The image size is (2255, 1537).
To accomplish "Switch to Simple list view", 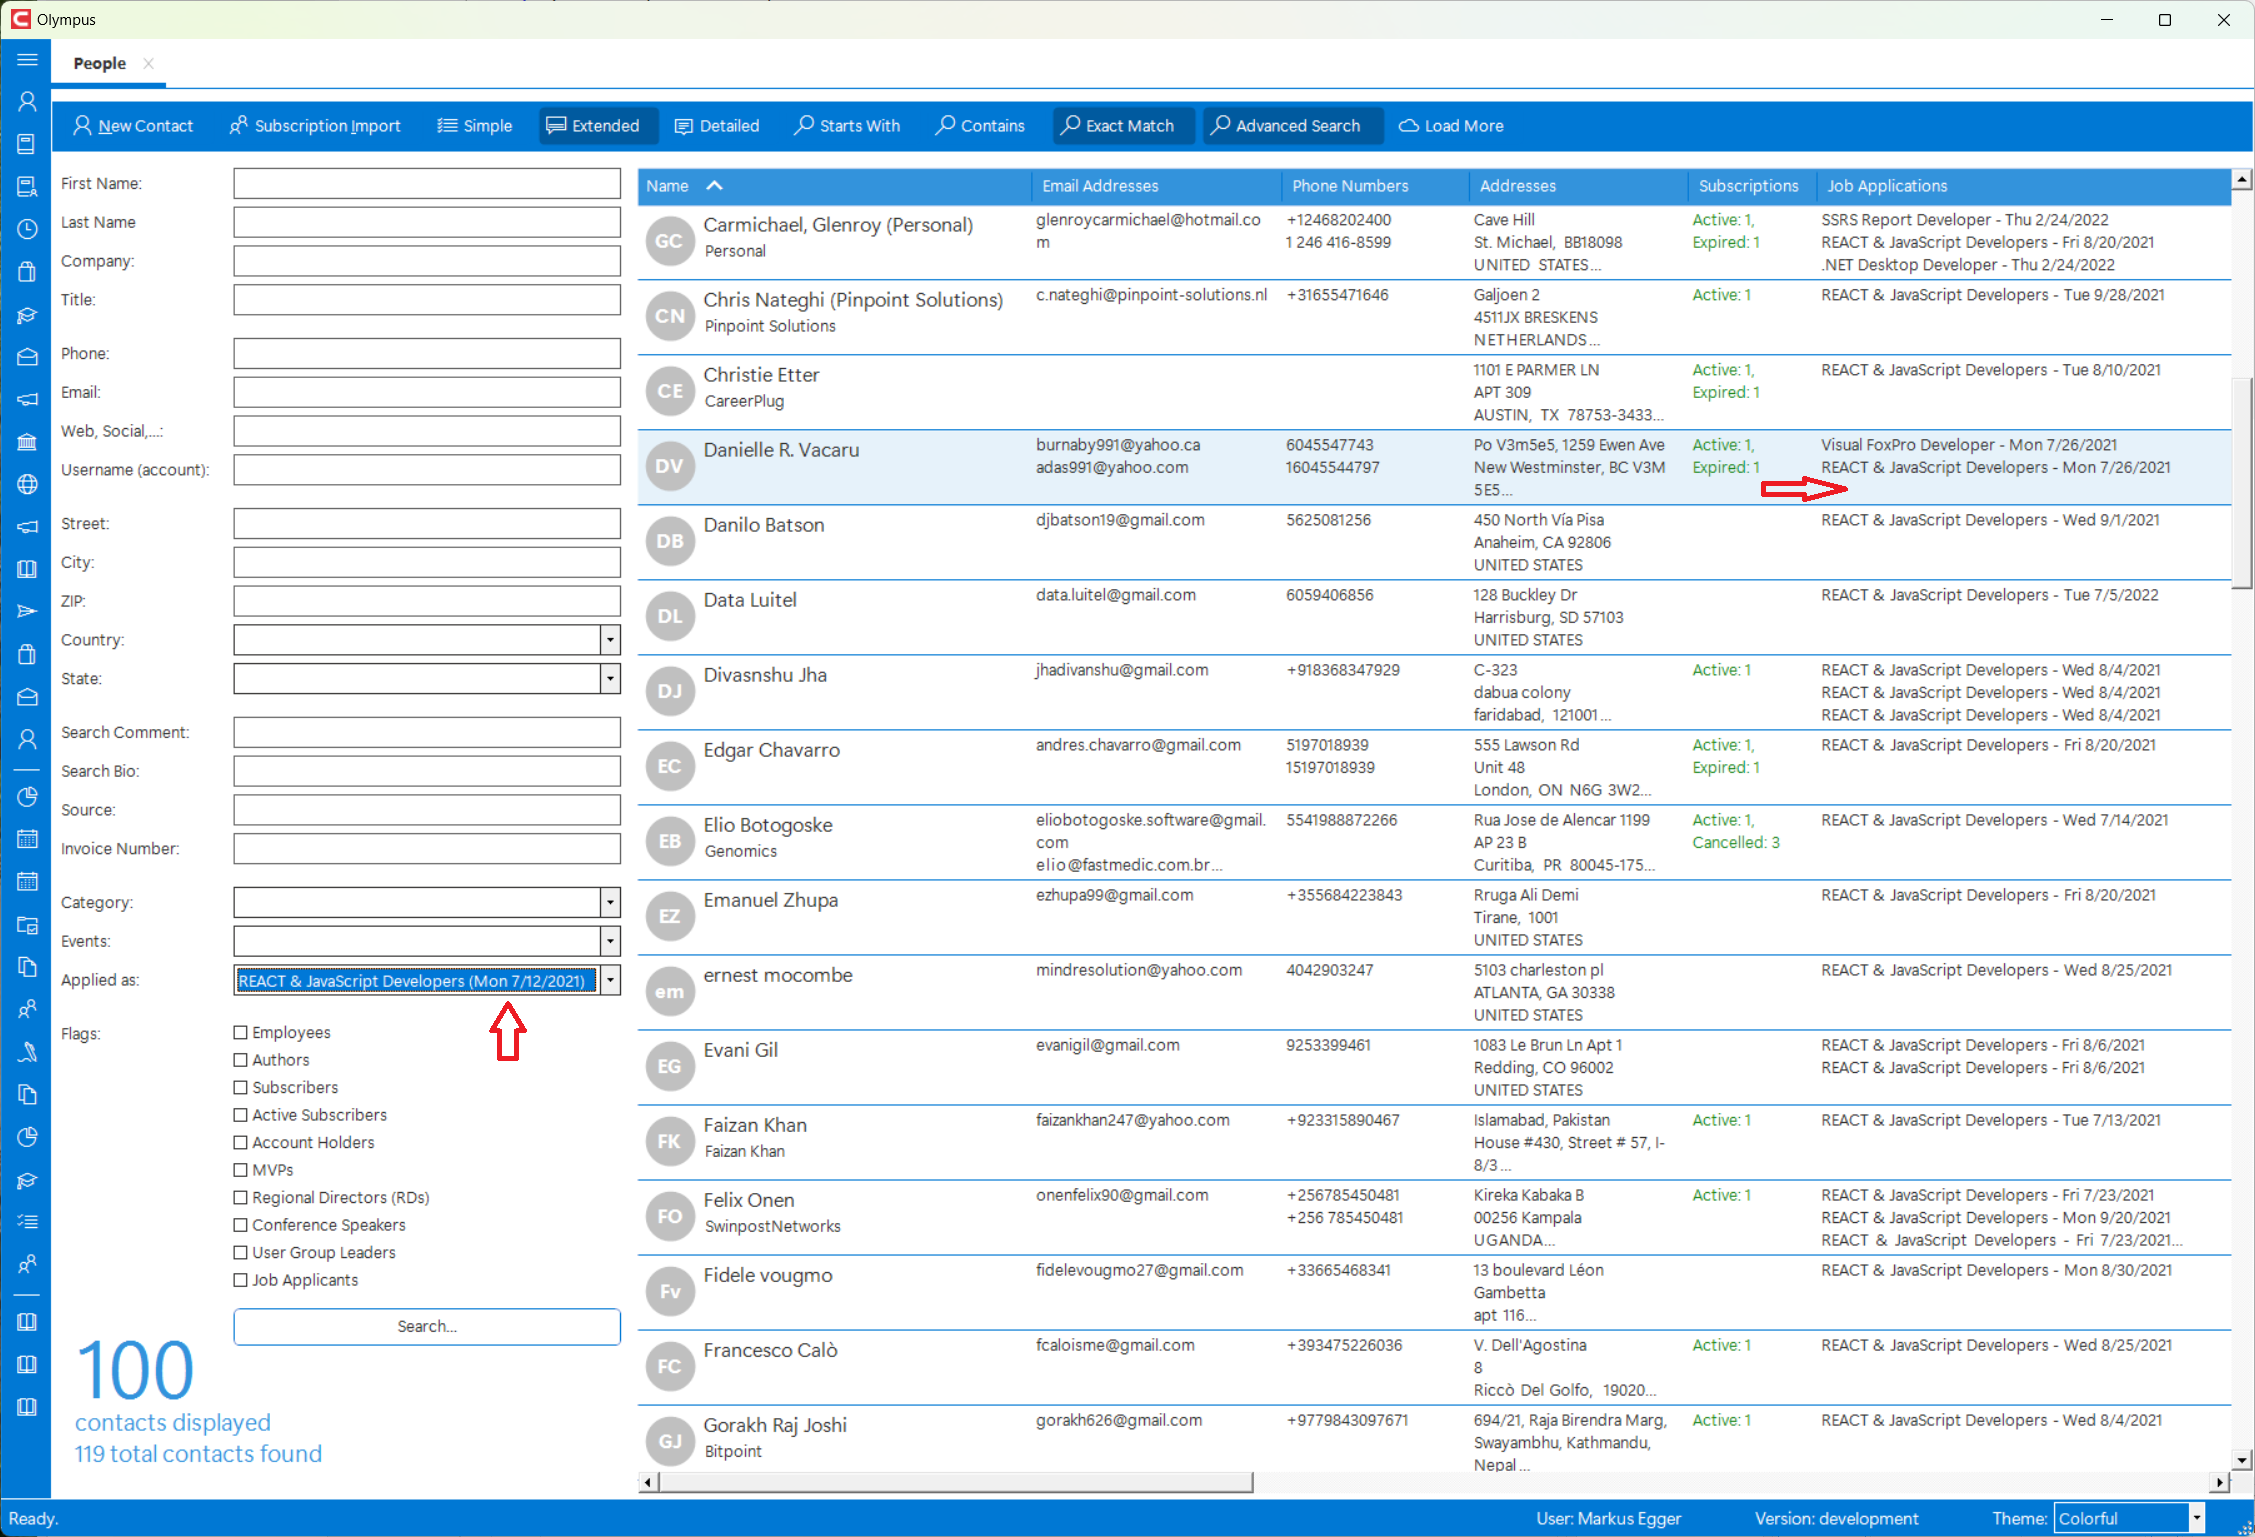I will click(x=475, y=126).
